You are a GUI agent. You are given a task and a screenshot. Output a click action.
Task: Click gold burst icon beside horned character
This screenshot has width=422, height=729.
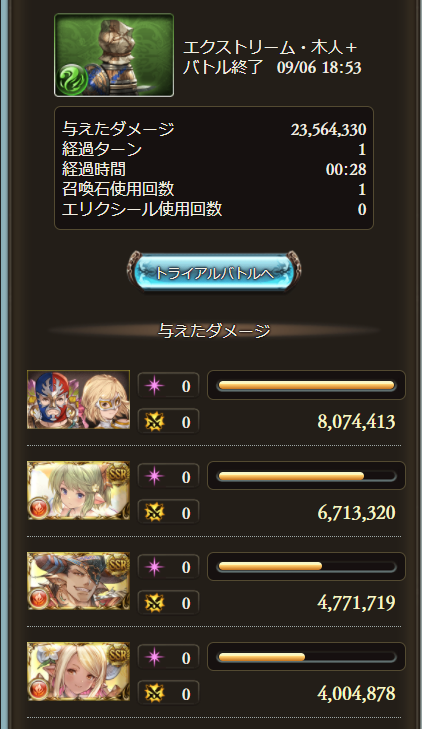tap(154, 603)
